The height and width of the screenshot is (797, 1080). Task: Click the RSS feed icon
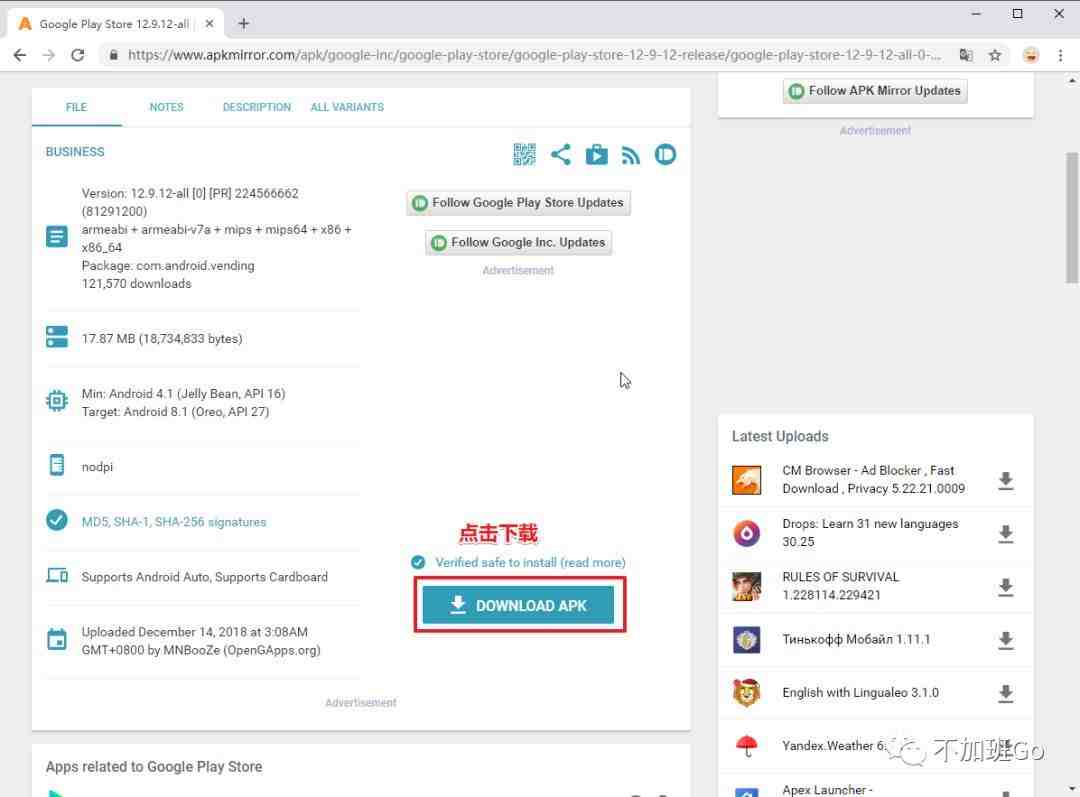(x=630, y=155)
